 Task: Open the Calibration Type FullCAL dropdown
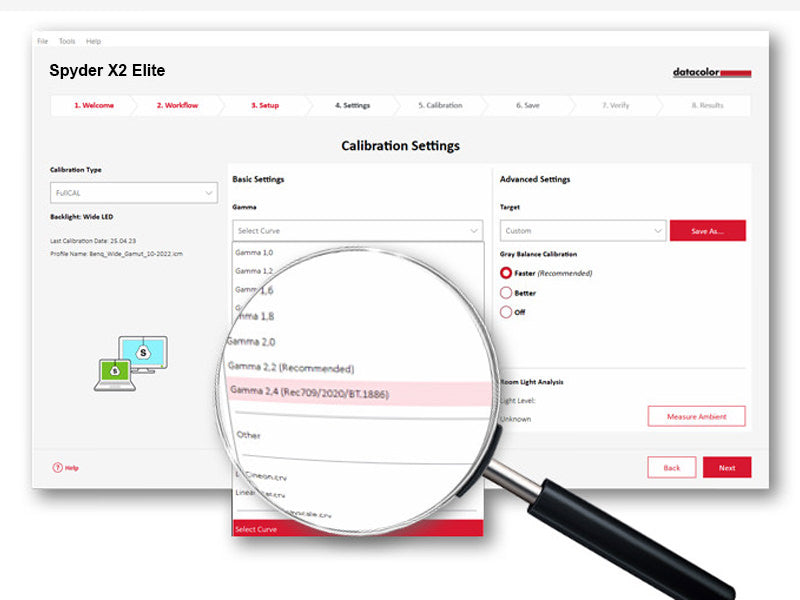[133, 192]
